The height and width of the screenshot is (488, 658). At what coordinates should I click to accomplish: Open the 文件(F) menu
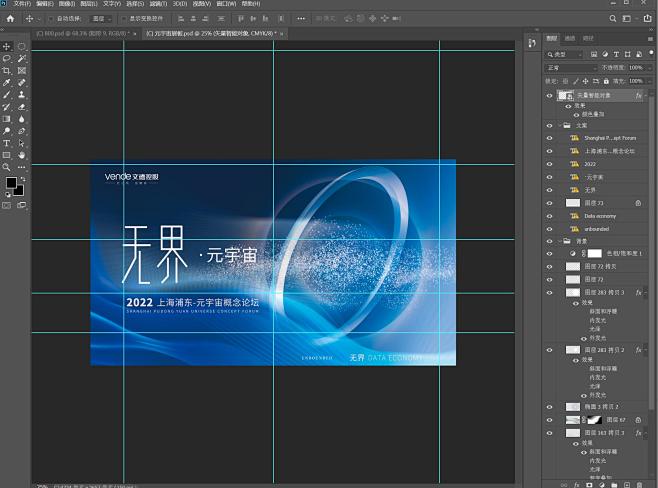click(x=21, y=4)
